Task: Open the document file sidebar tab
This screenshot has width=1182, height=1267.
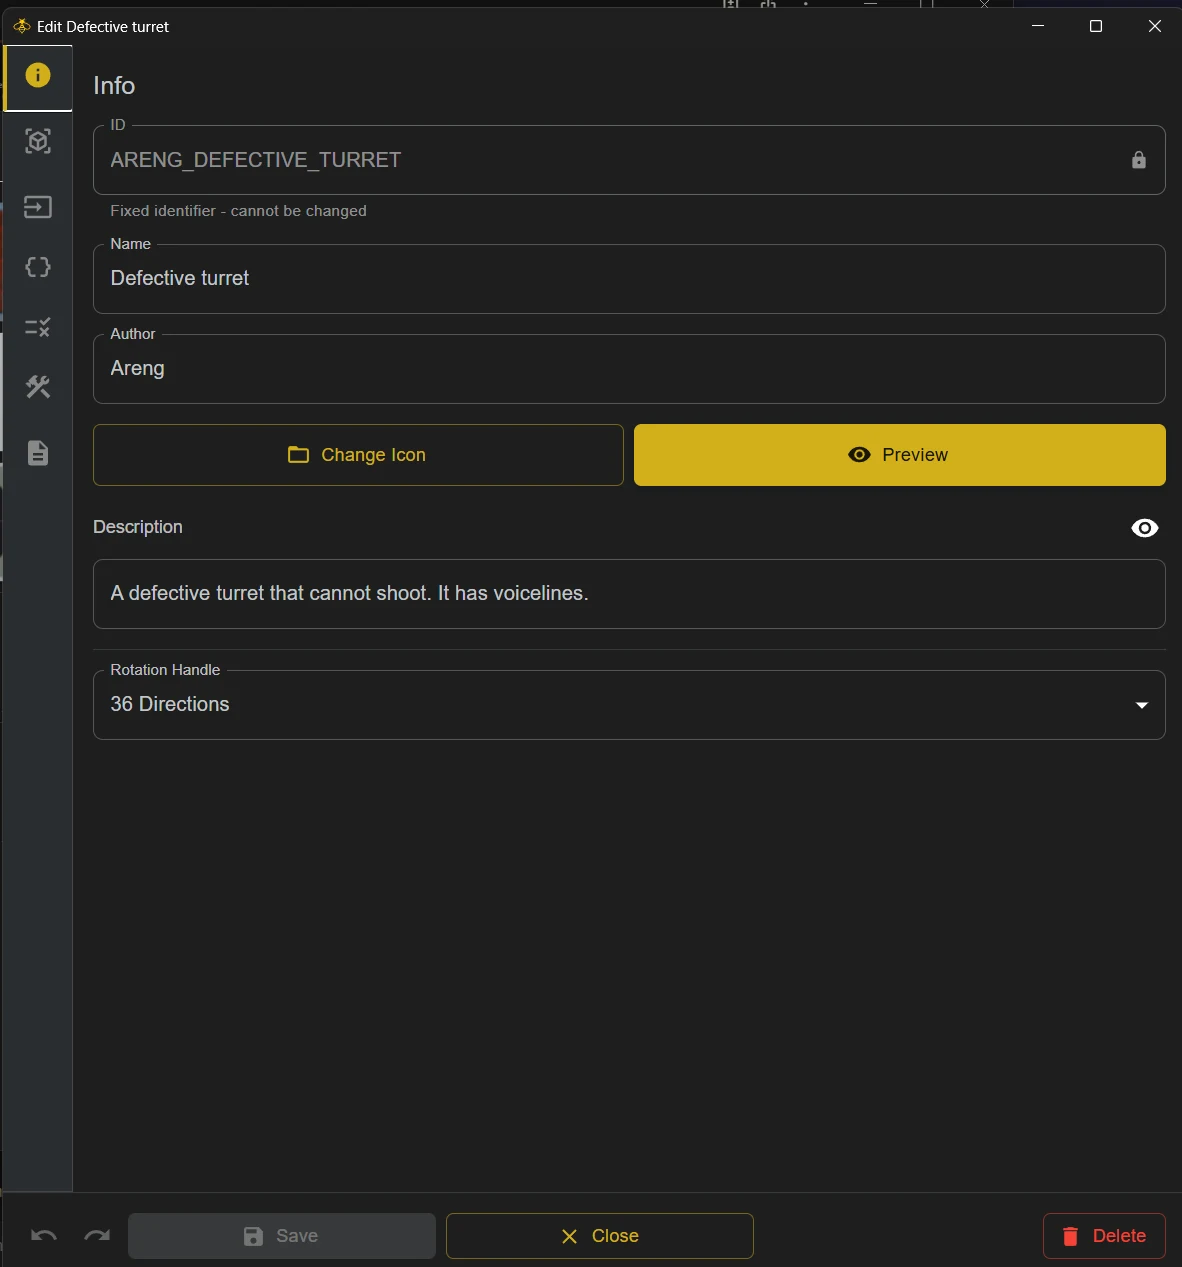Action: (x=38, y=453)
